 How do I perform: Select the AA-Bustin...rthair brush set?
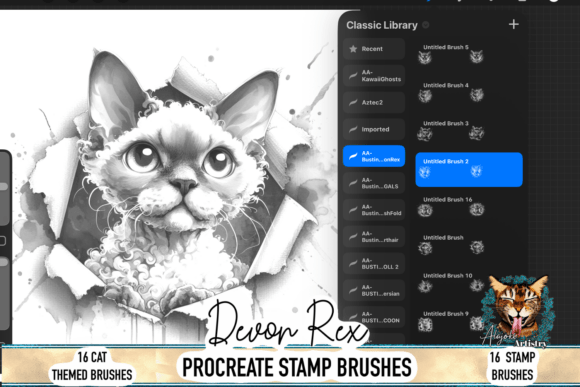(x=374, y=236)
